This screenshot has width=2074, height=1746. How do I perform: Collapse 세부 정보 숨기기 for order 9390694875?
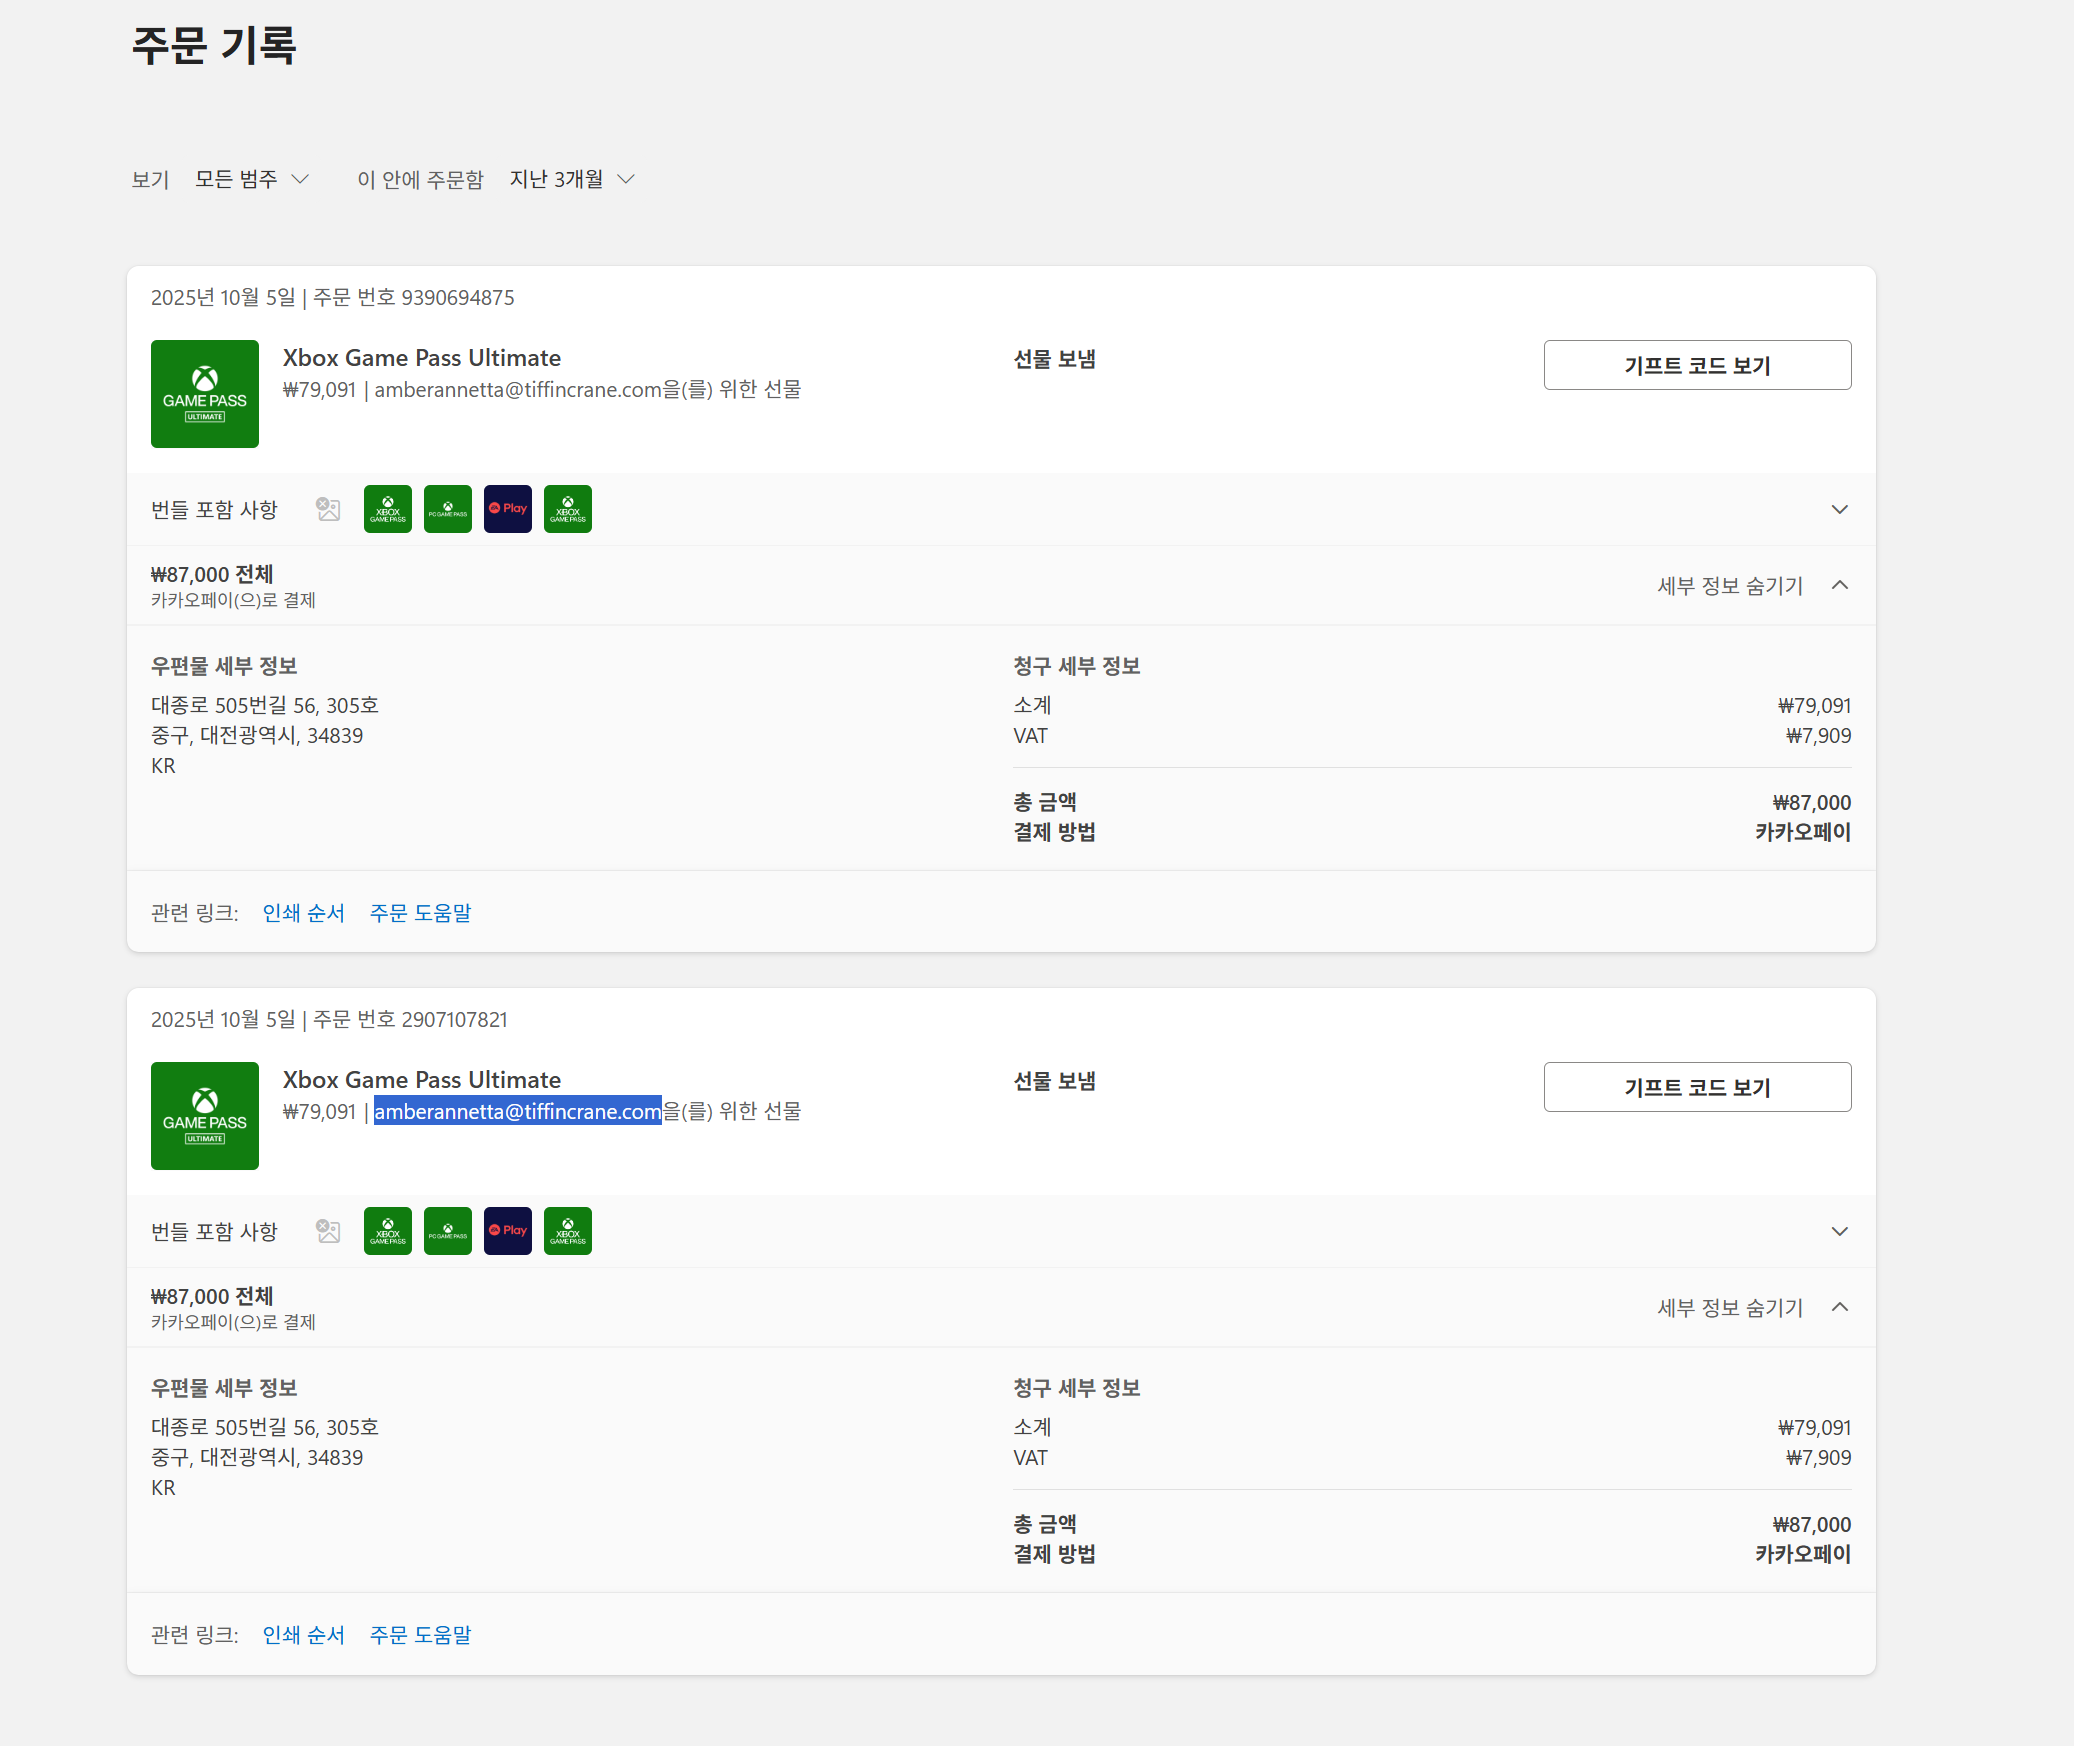click(1753, 586)
